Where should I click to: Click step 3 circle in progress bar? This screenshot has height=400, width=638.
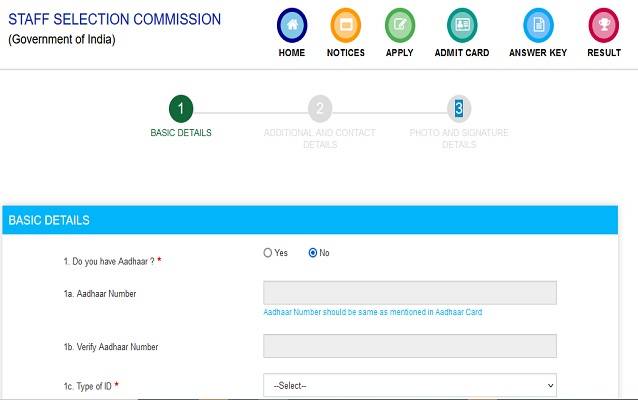pyautogui.click(x=459, y=109)
